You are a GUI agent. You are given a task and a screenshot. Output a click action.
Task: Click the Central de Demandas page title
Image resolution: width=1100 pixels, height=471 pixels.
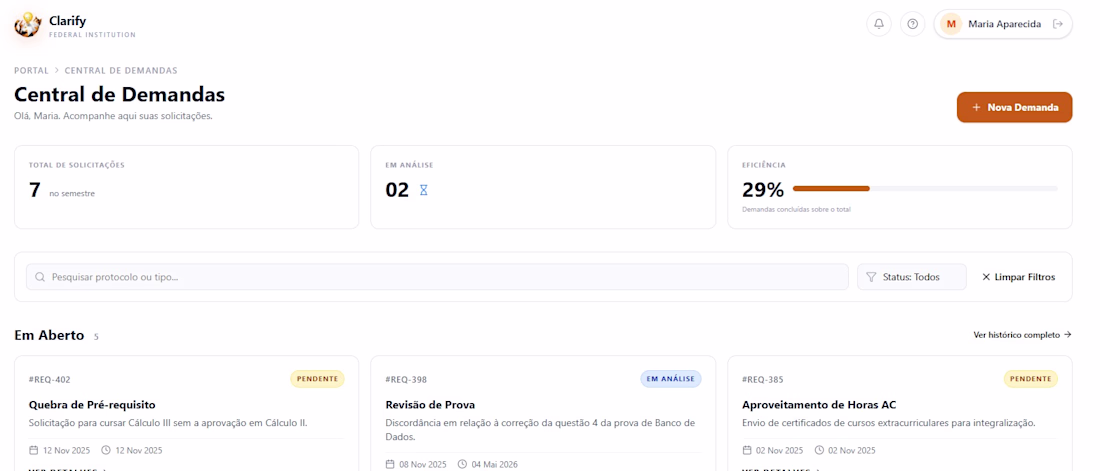coord(119,94)
